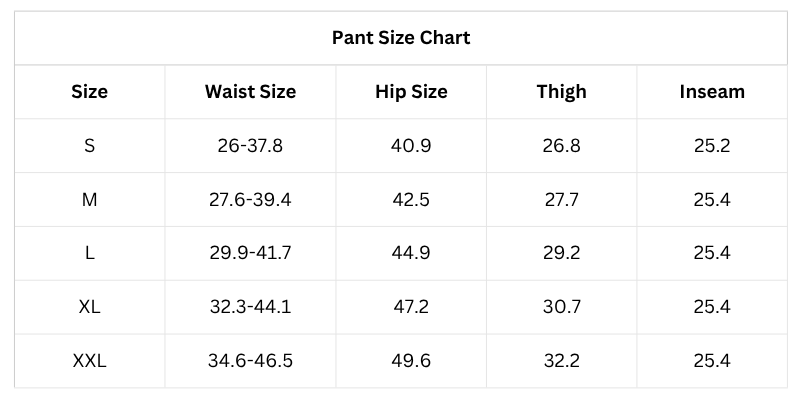This screenshot has width=800, height=400.
Task: Click the Thigh column header
Action: pyautogui.click(x=561, y=92)
